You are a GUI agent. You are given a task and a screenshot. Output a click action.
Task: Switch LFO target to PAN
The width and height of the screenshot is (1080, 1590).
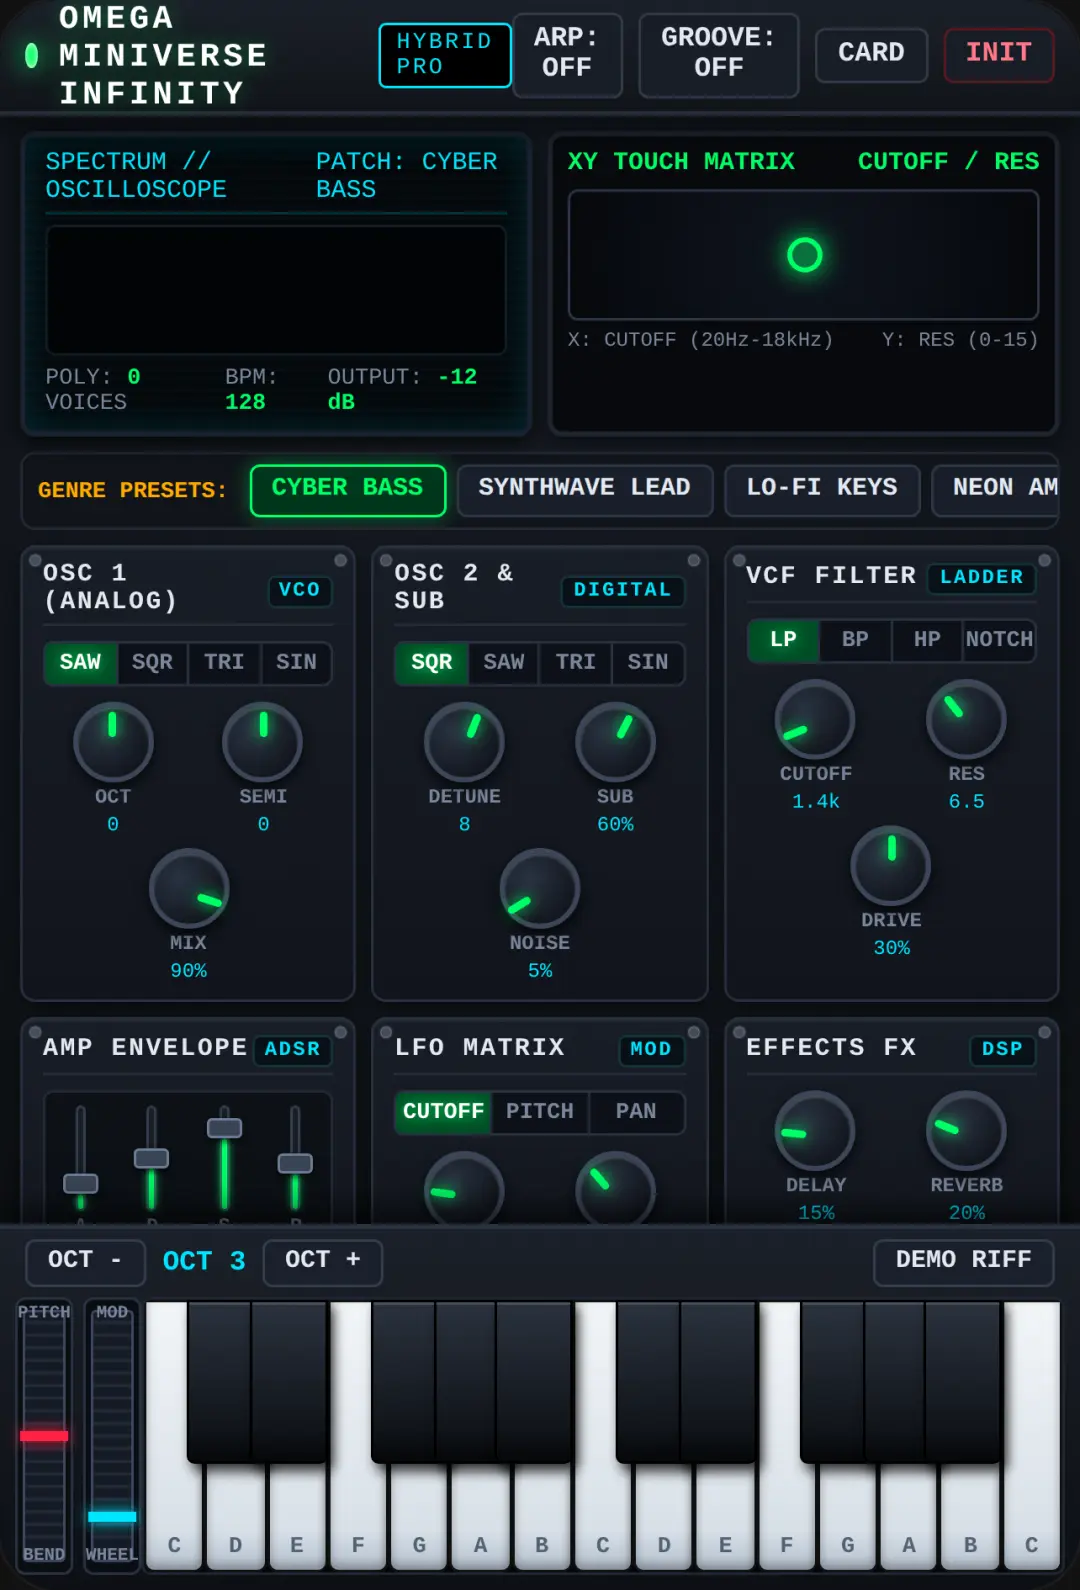click(x=636, y=1111)
